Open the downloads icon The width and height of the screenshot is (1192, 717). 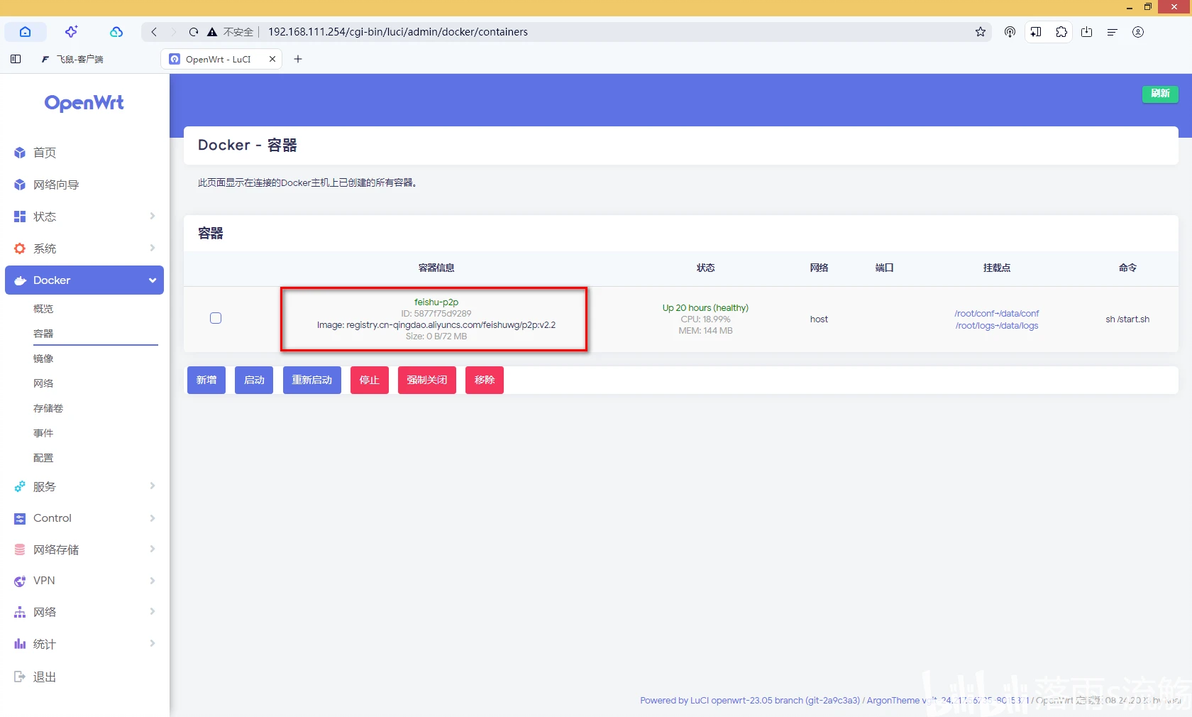pos(1086,32)
